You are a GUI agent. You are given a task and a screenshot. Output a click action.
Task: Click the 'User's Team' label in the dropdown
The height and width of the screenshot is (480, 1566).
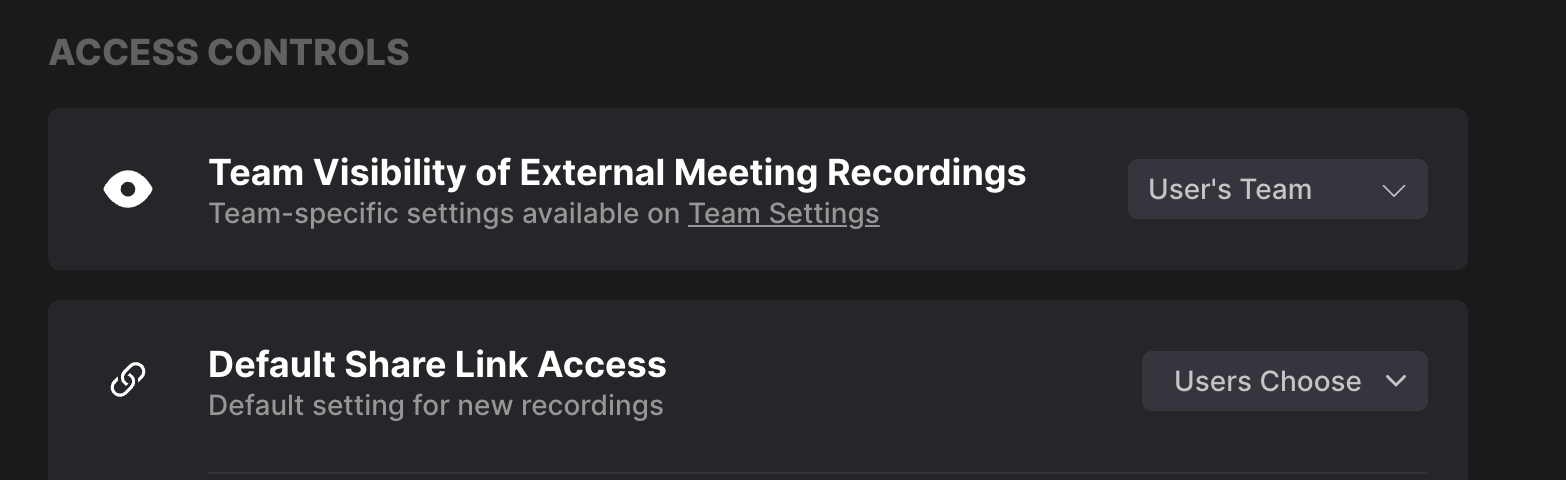(x=1229, y=189)
